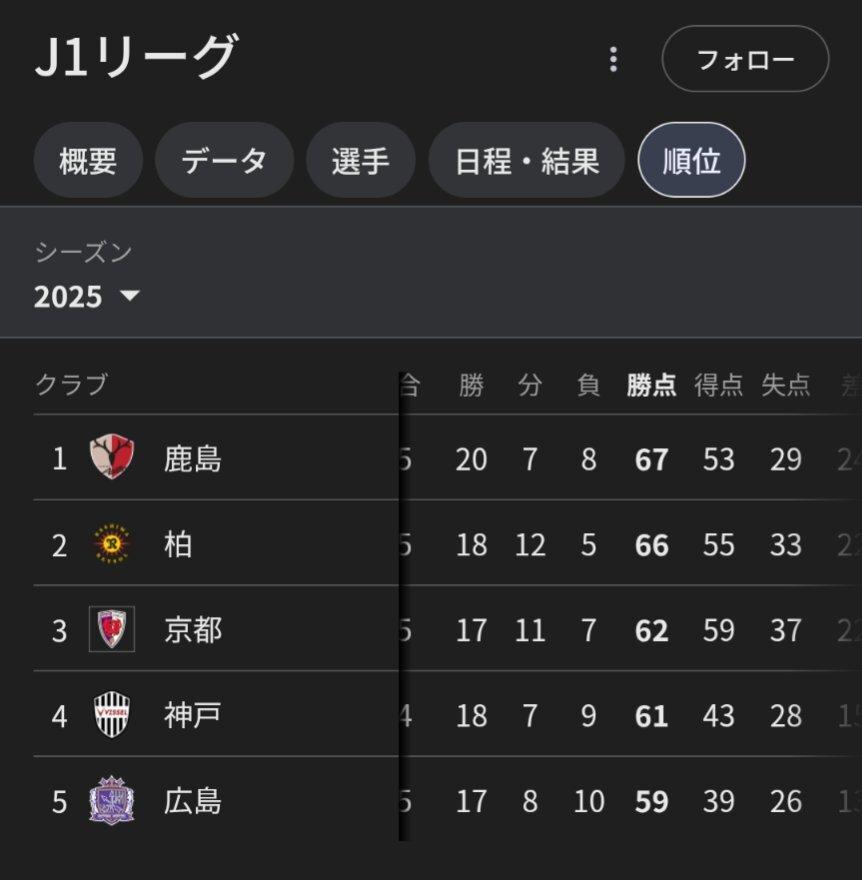Open the 日程・結果 schedule tab

point(526,161)
